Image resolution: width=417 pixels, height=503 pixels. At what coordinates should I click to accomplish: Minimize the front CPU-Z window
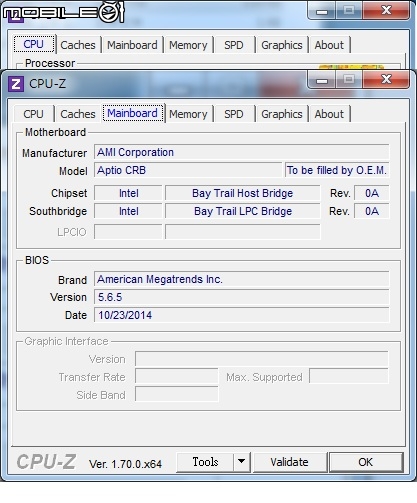[x=322, y=80]
